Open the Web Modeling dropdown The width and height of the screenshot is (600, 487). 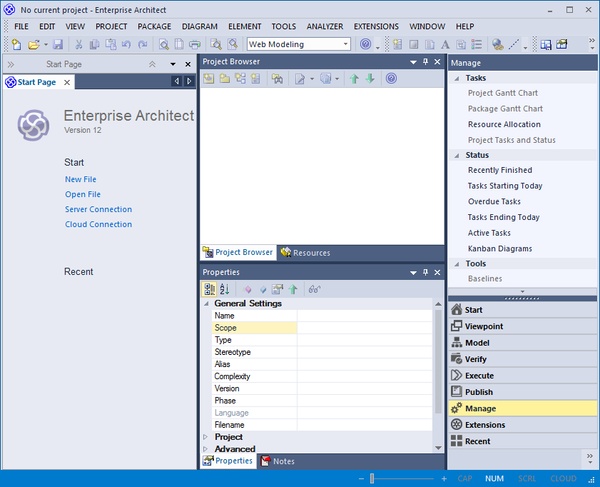click(x=346, y=44)
